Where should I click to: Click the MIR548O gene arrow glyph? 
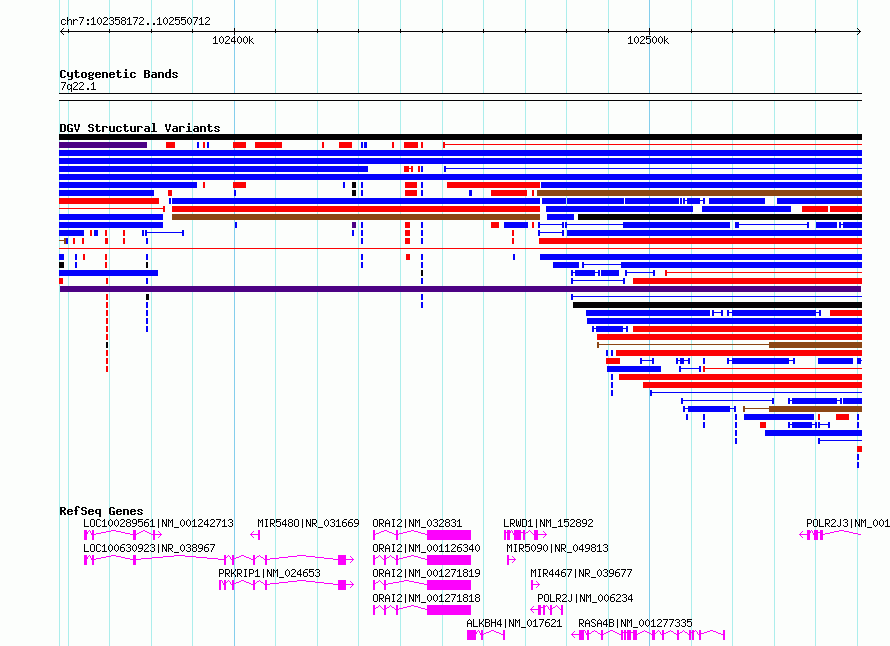255,535
